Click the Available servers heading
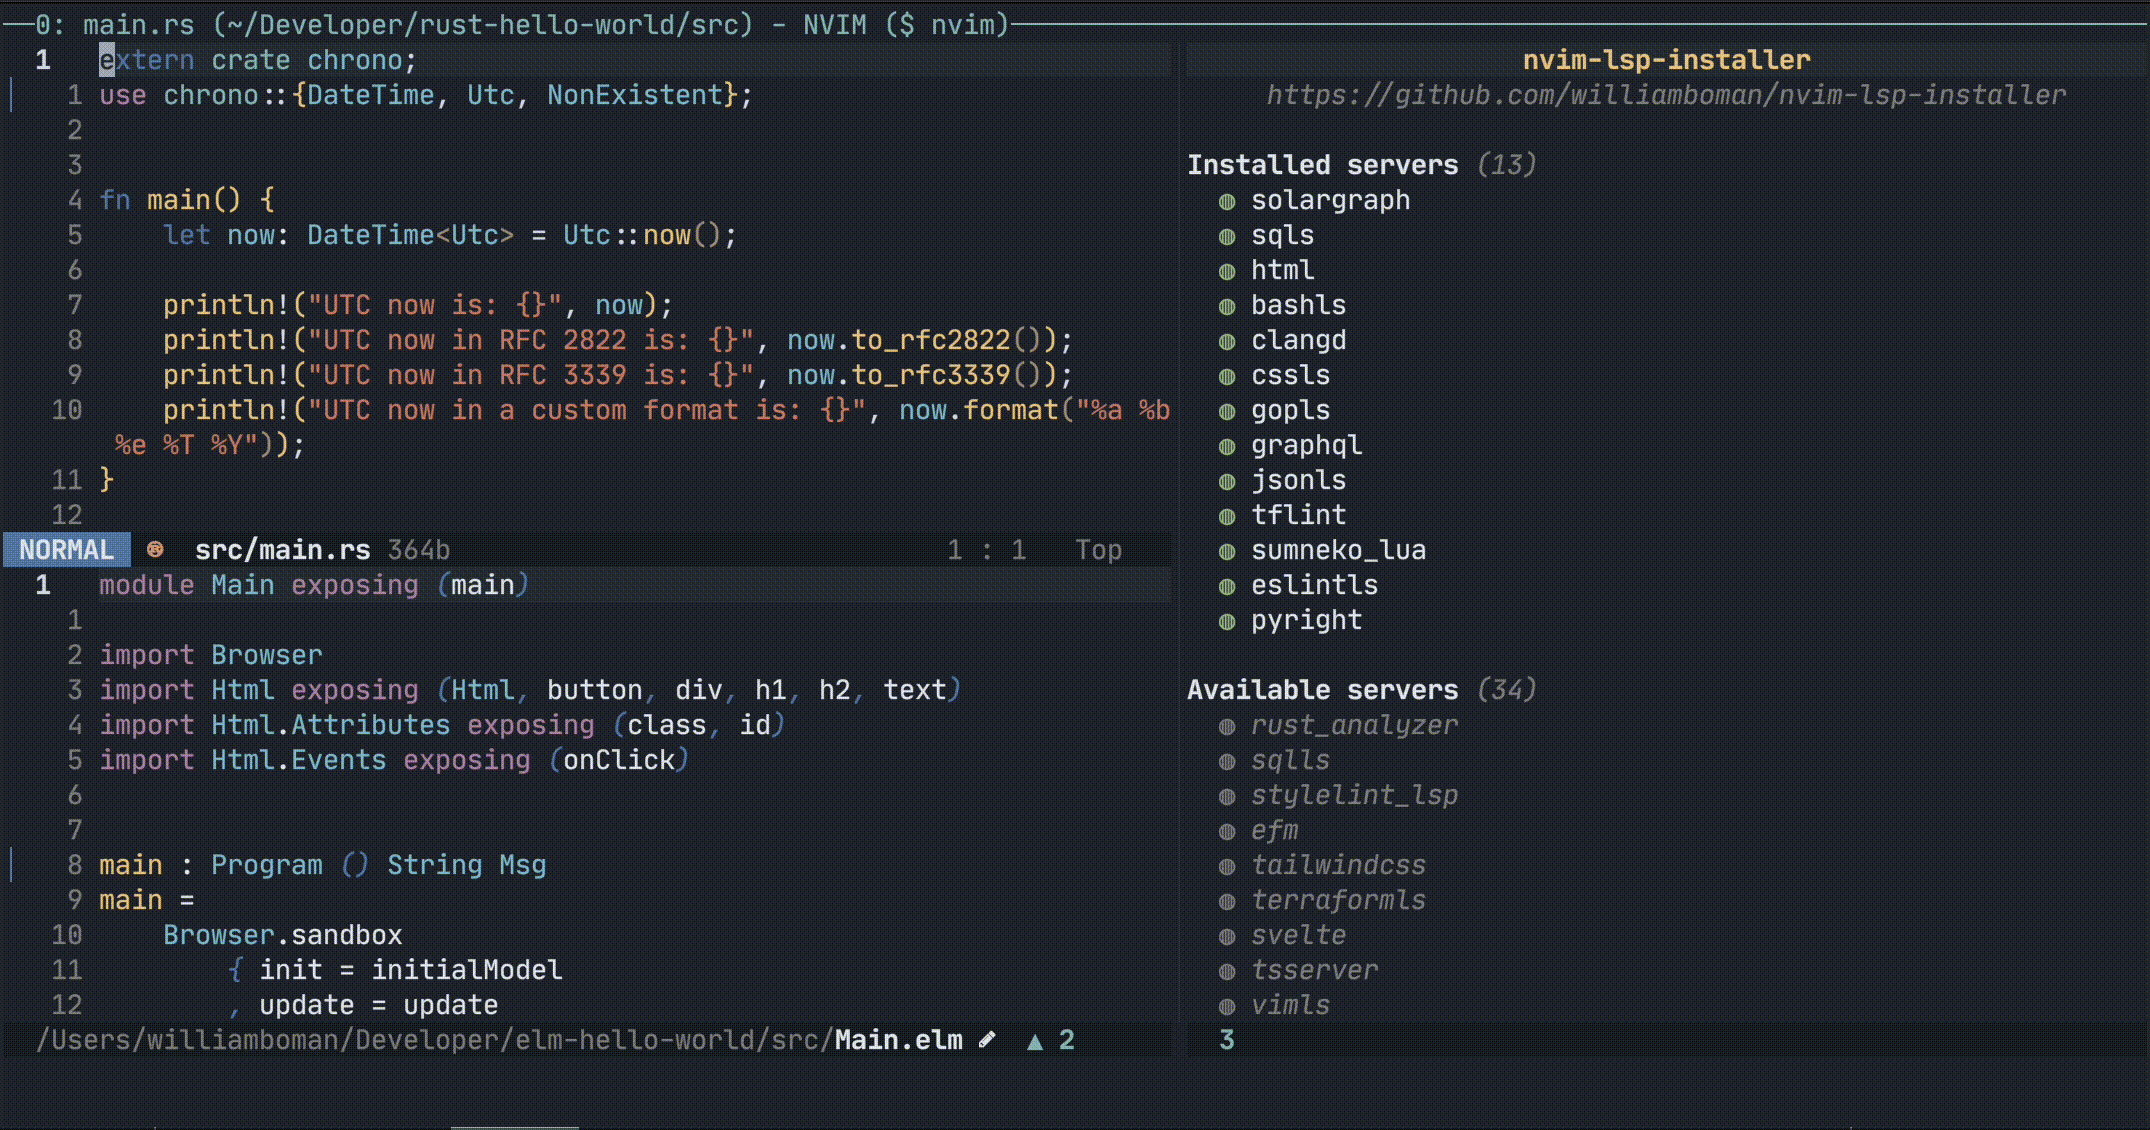This screenshot has width=2150, height=1130. tap(1322, 690)
